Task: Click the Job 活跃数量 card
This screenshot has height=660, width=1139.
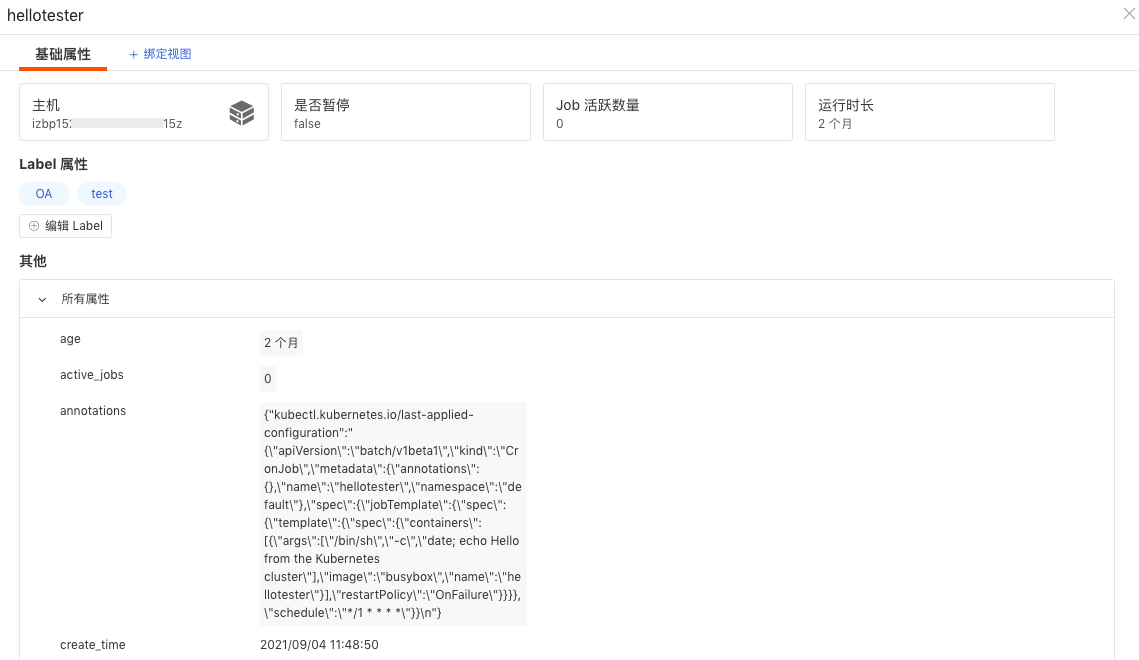Action: [667, 112]
